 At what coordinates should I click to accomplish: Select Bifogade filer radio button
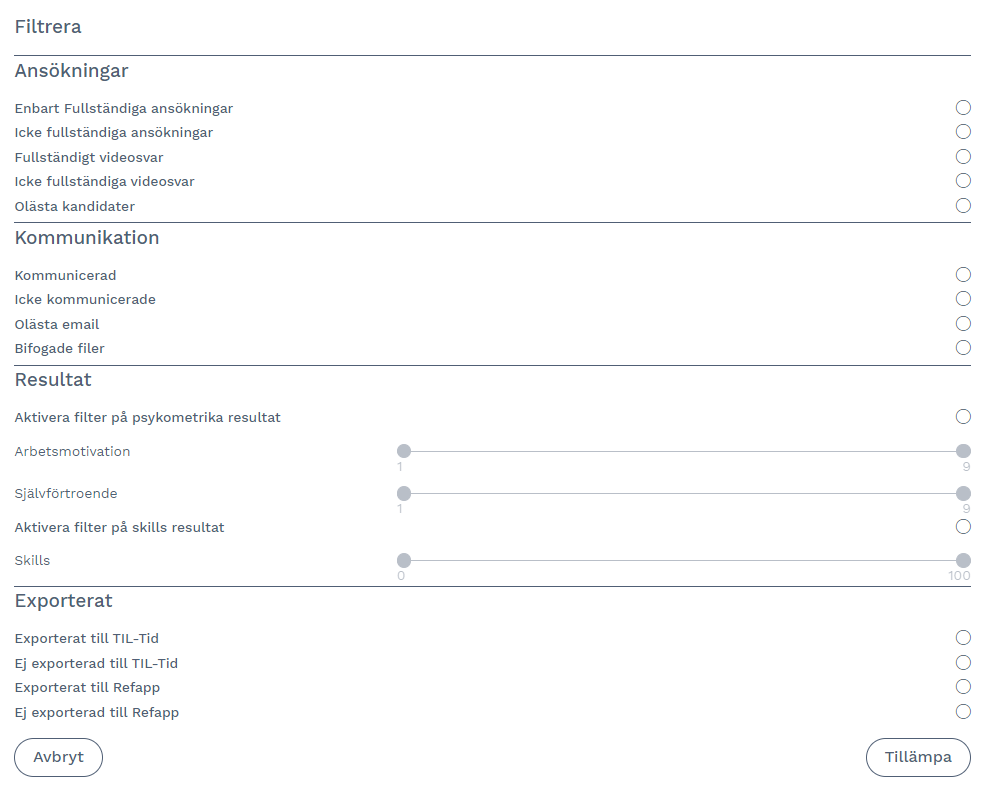[x=963, y=348]
